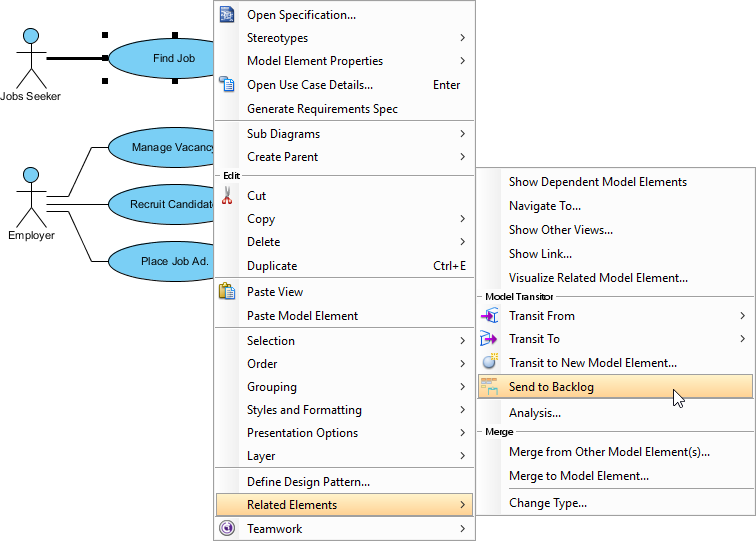Choose Show Link... in the submenu
The width and height of the screenshot is (756, 541).
point(615,254)
